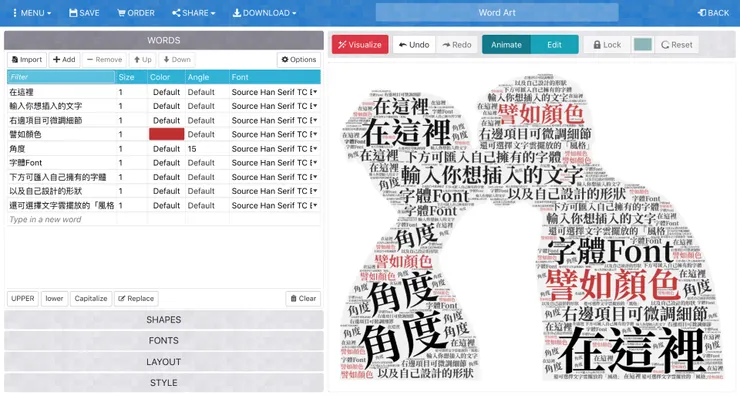Move the word Down
This screenshot has height=396, width=740.
[177, 59]
